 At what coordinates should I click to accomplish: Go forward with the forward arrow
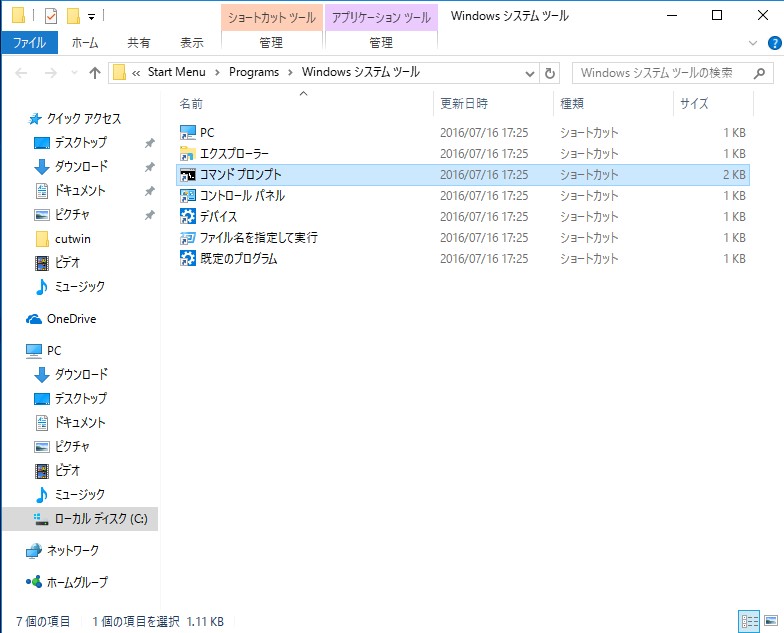click(50, 73)
